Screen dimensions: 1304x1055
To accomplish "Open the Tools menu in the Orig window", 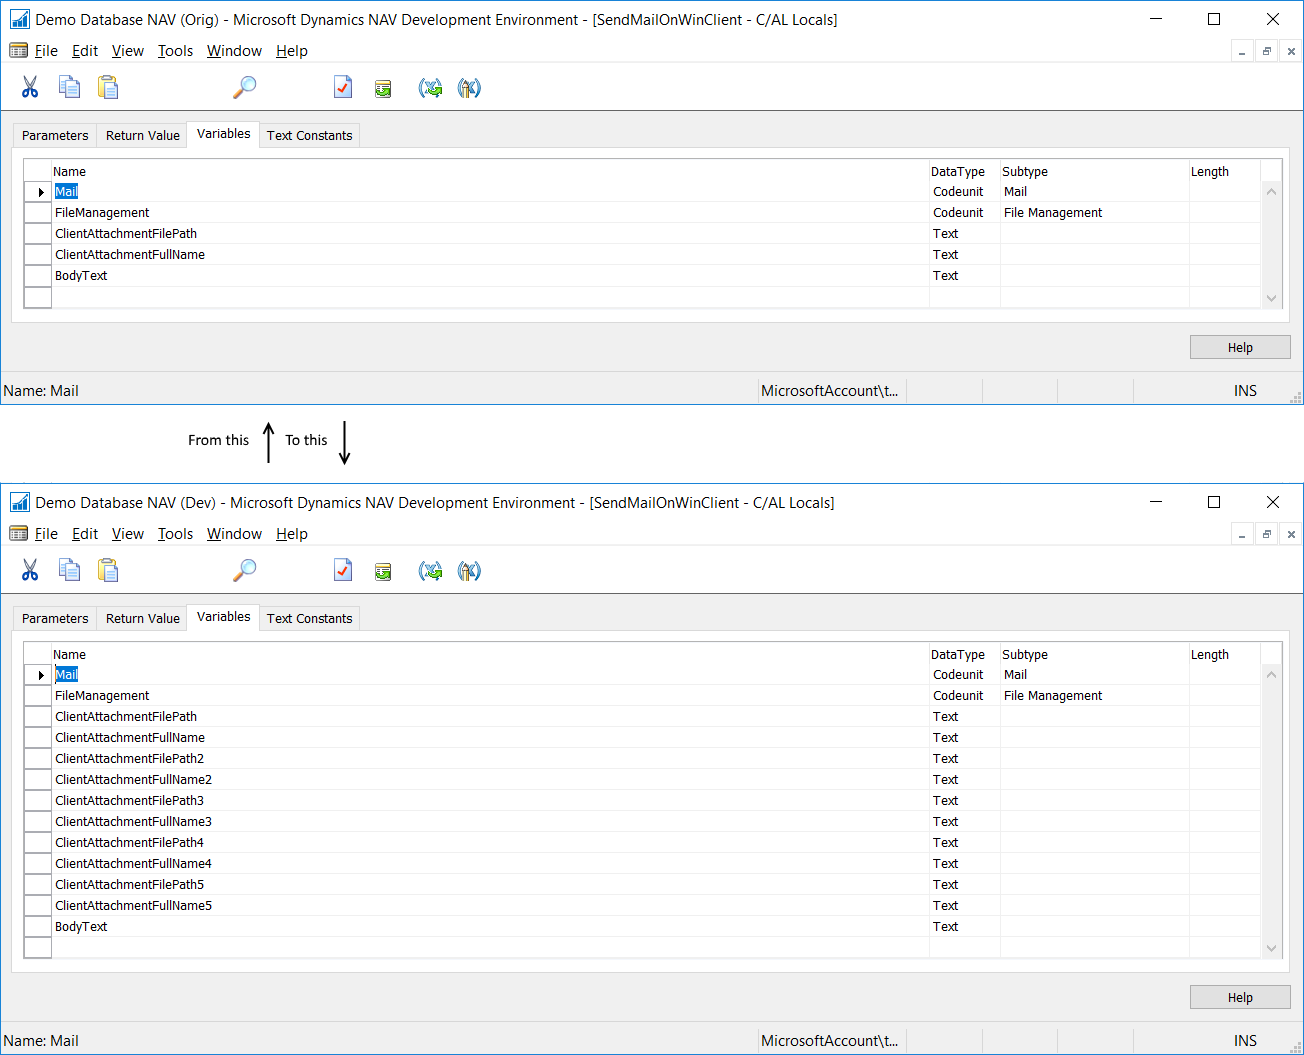I will [175, 51].
